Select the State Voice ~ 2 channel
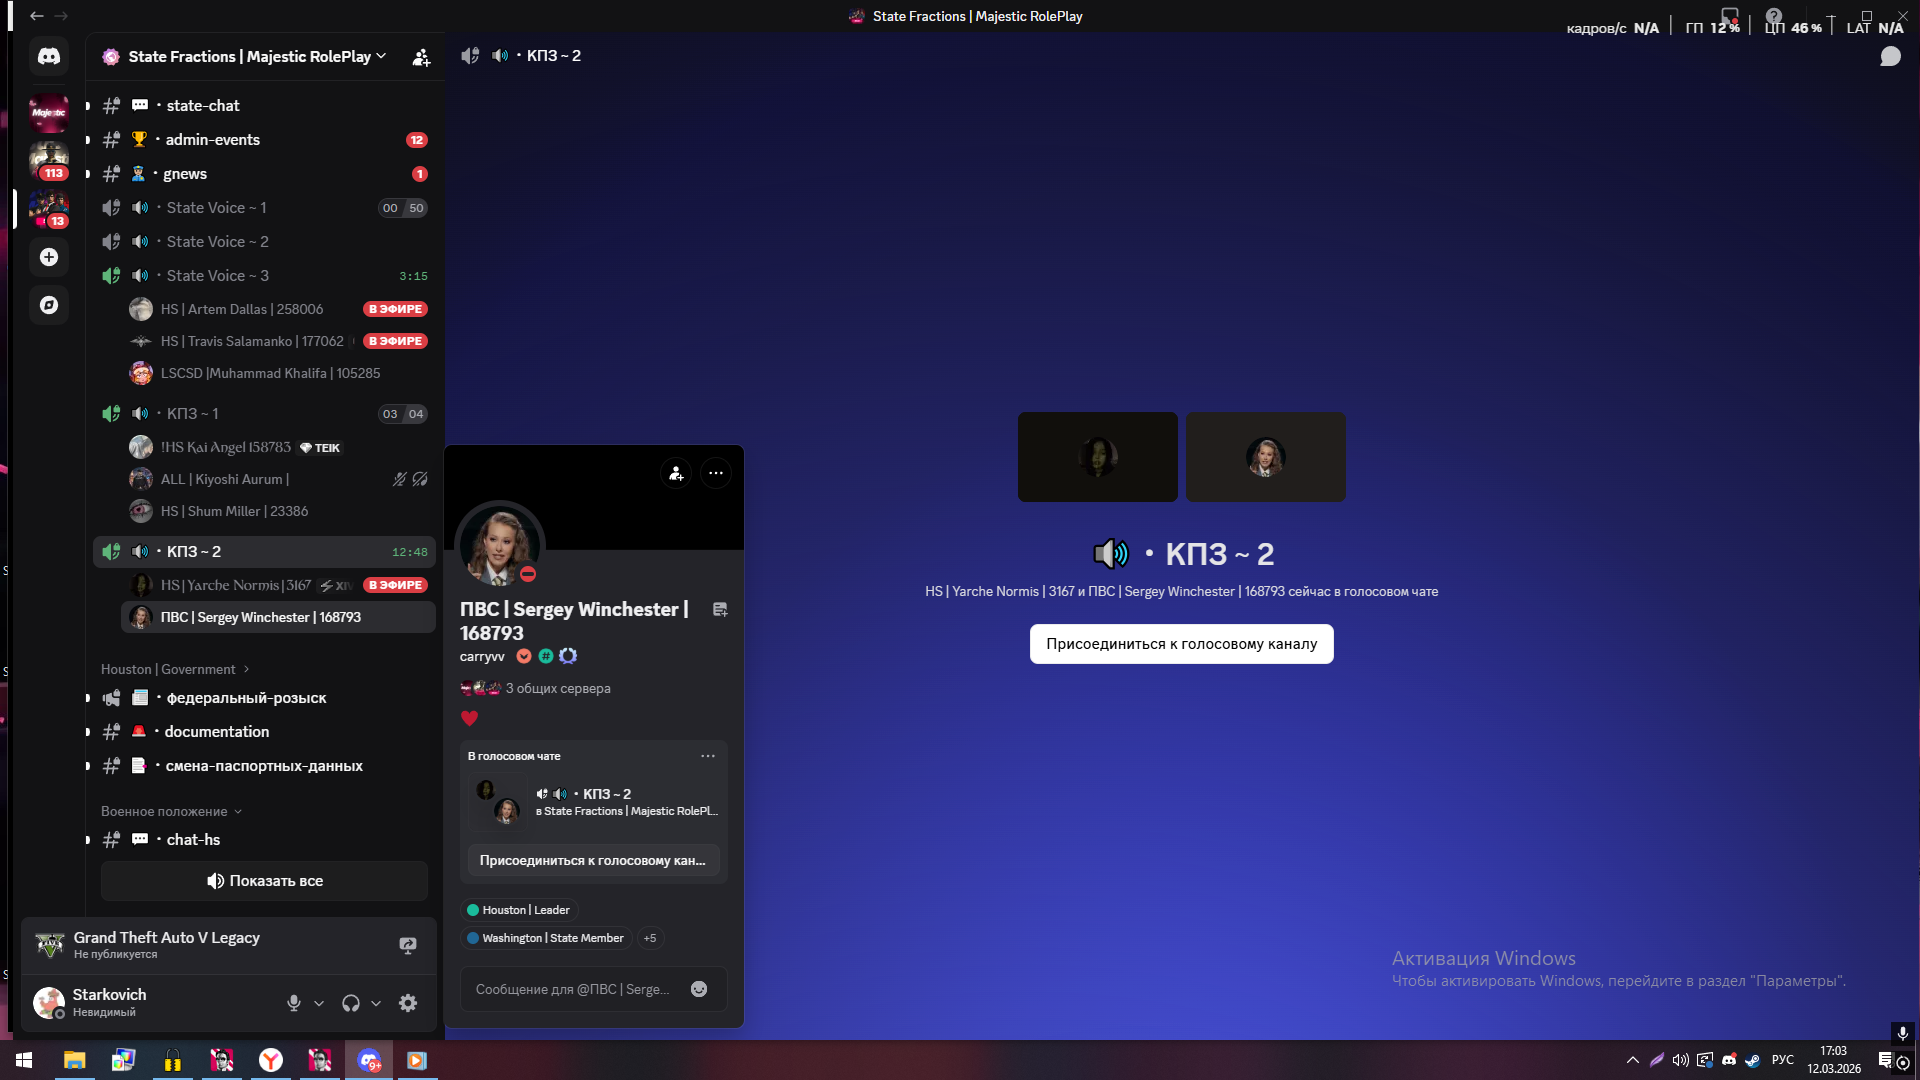The image size is (1920, 1080). click(217, 241)
